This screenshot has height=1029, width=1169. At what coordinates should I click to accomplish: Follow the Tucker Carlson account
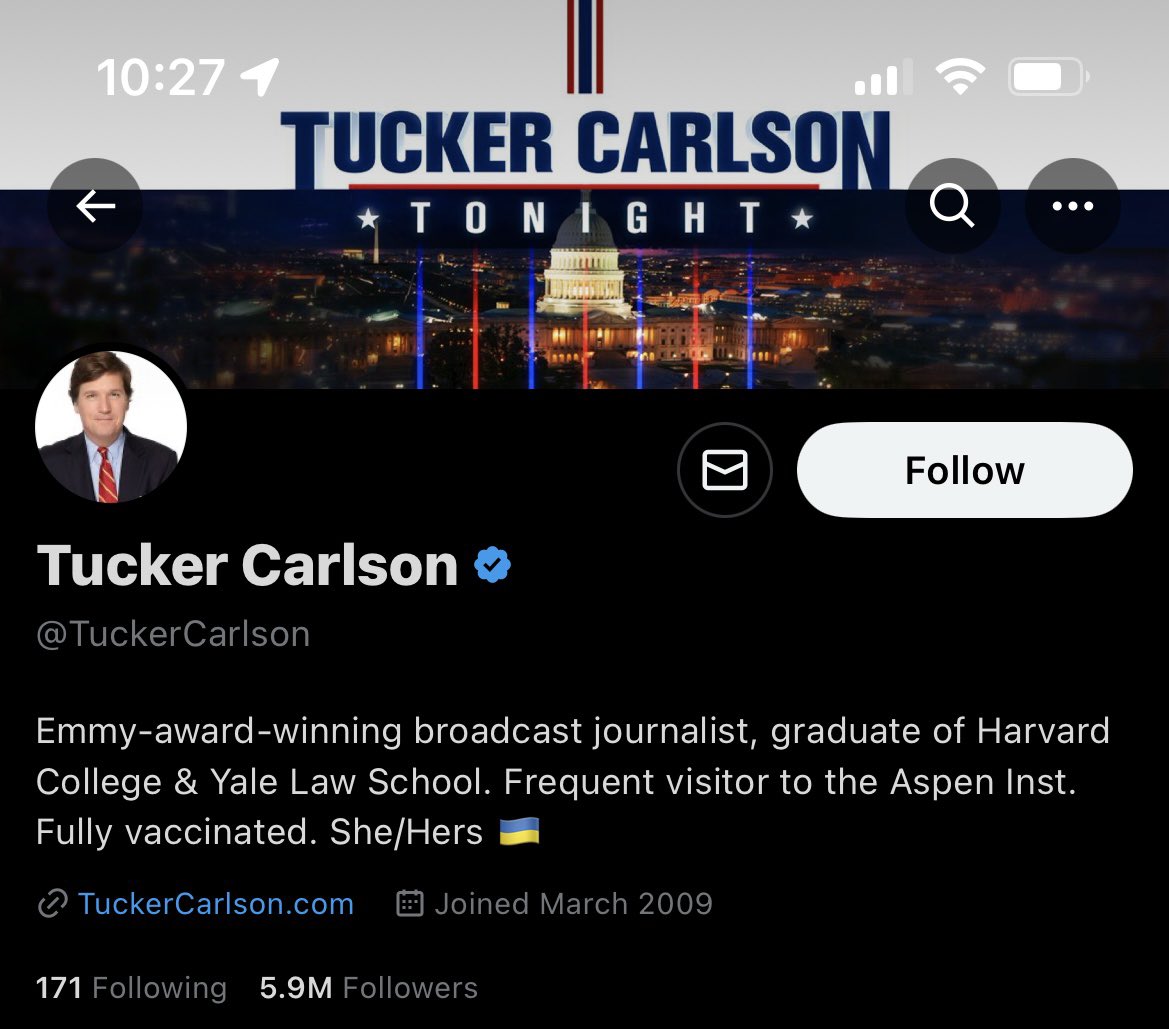(965, 470)
